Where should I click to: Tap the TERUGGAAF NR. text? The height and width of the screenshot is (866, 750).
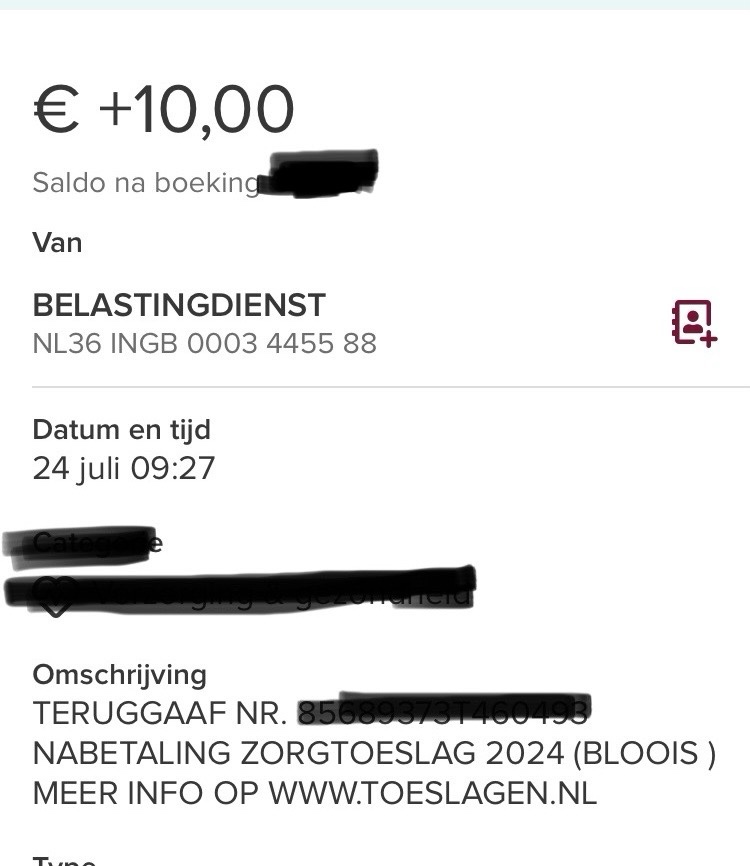161,713
